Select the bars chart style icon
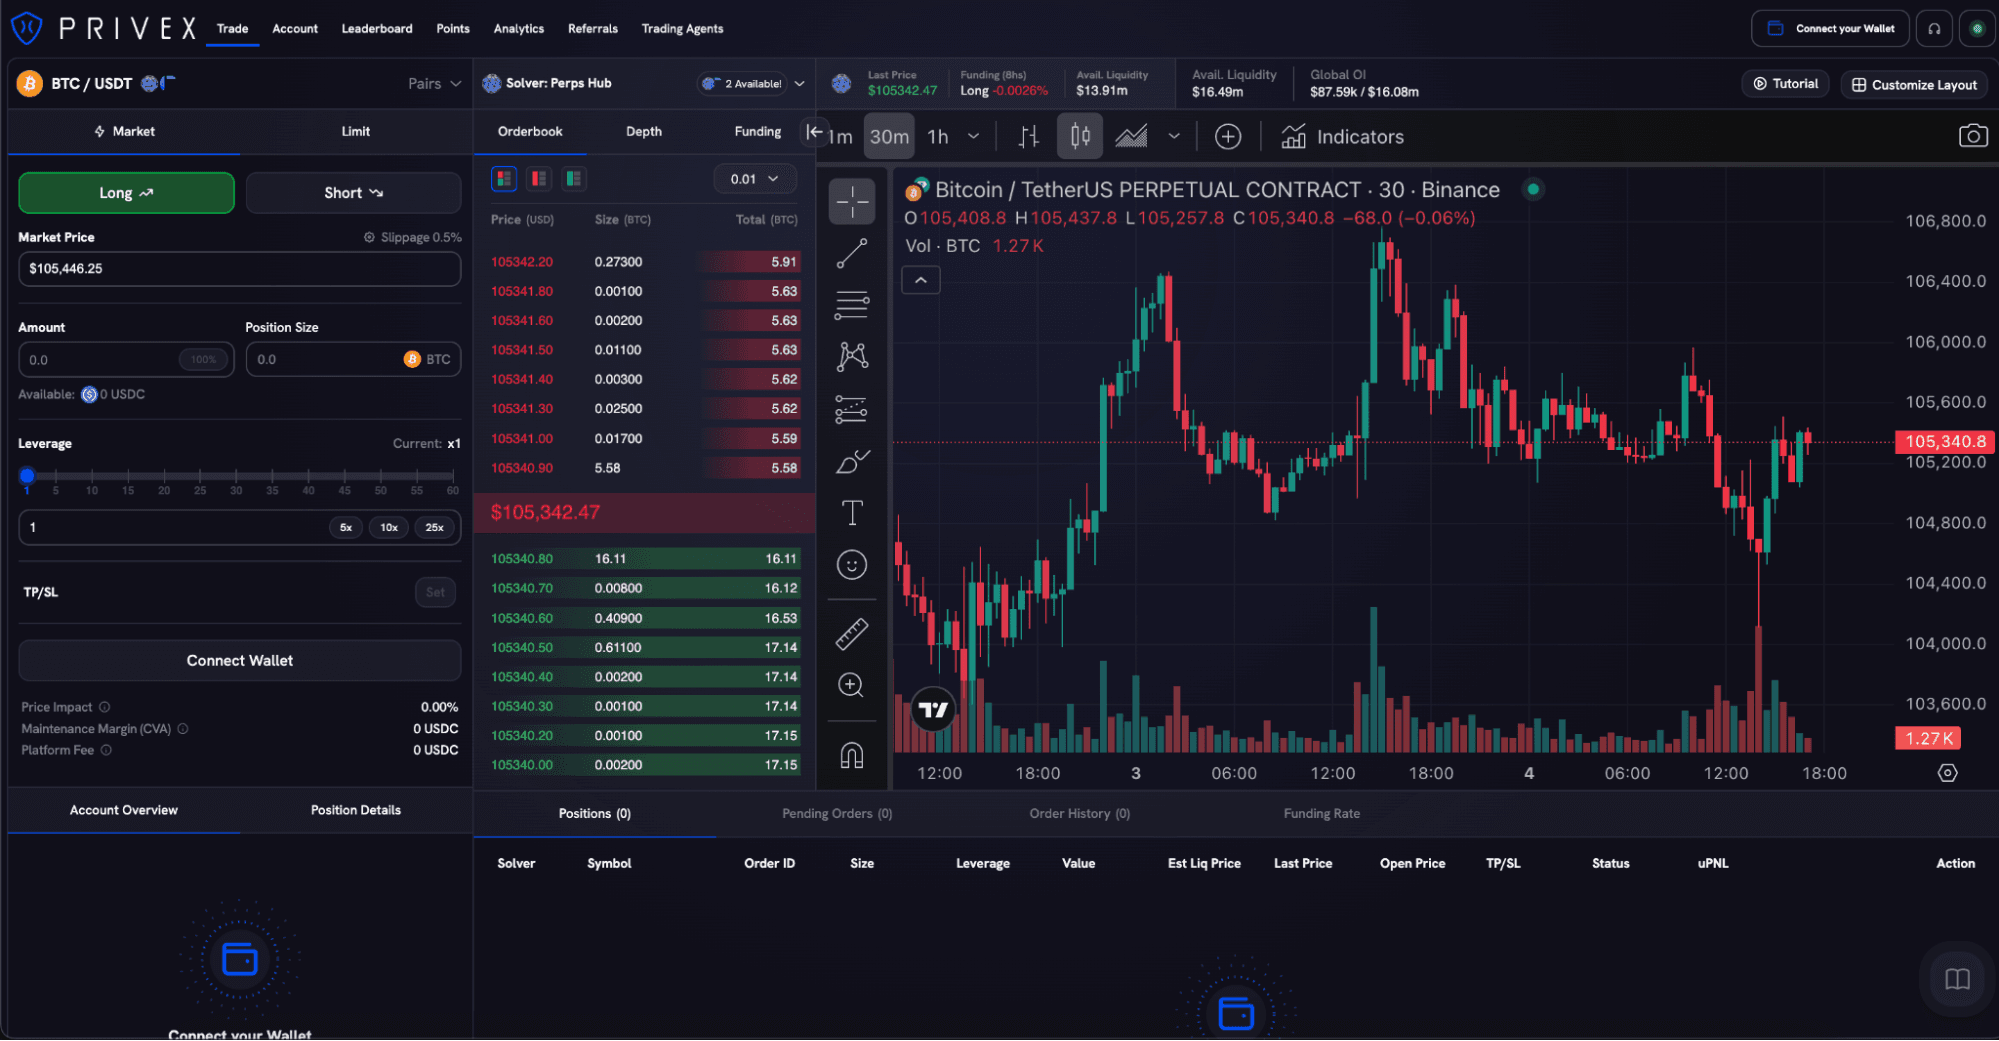 coord(1028,137)
